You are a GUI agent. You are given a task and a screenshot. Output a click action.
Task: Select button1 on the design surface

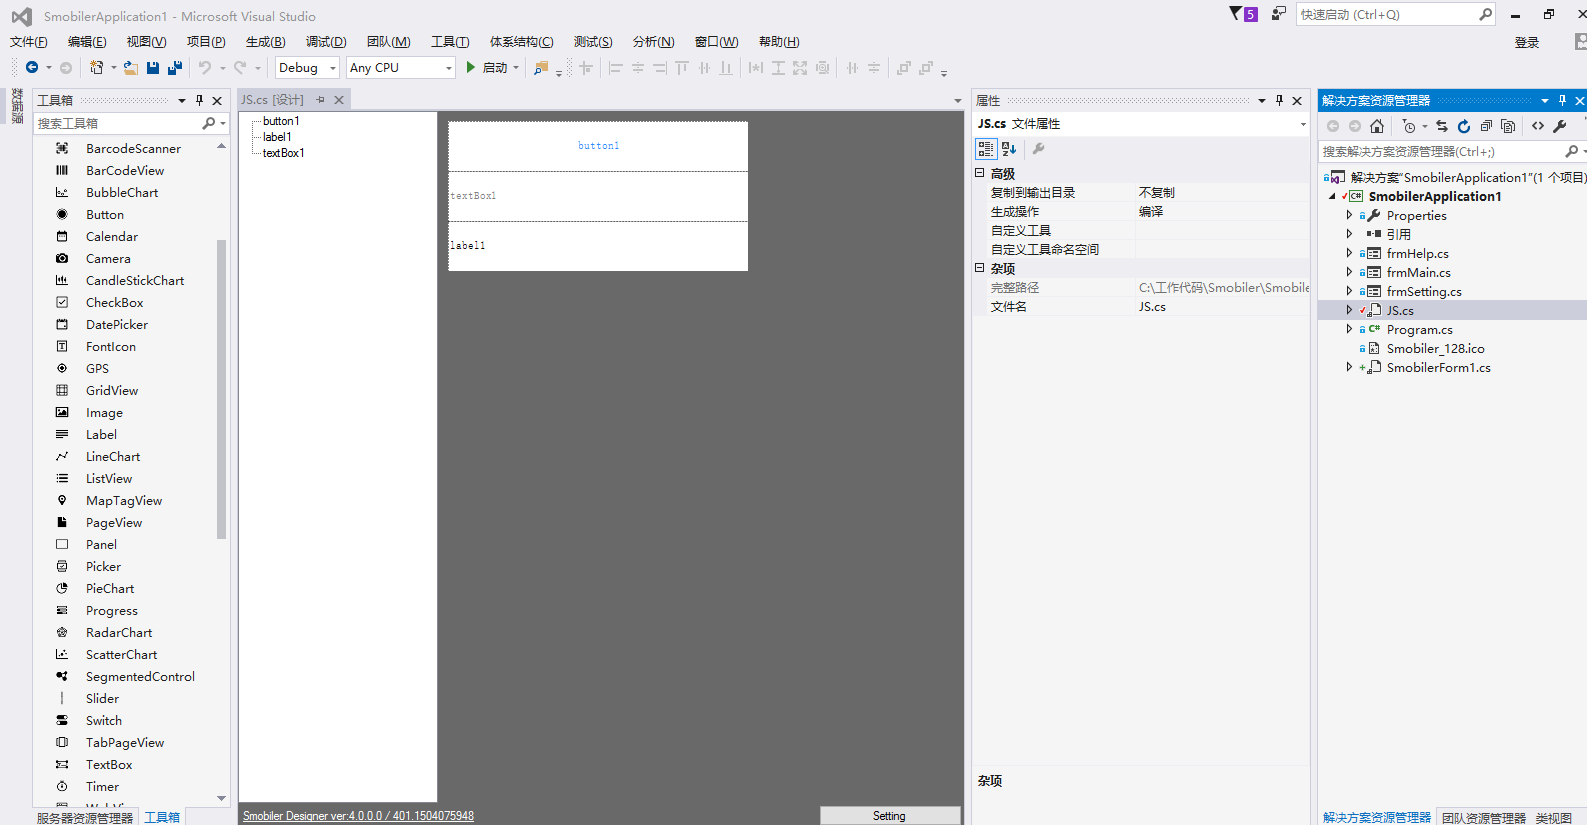coord(598,146)
